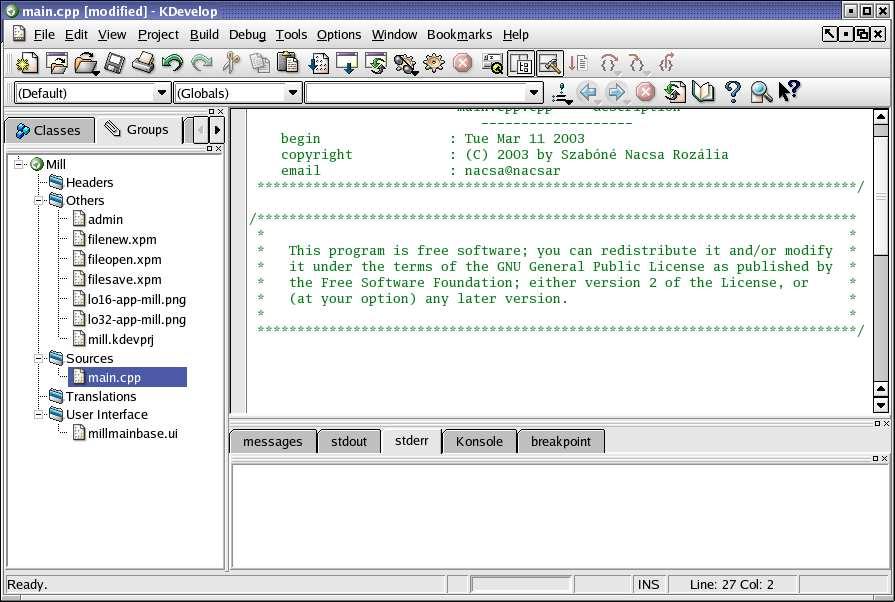Open the (Globals) combo box
Image resolution: width=895 pixels, height=602 pixels.
tap(237, 92)
